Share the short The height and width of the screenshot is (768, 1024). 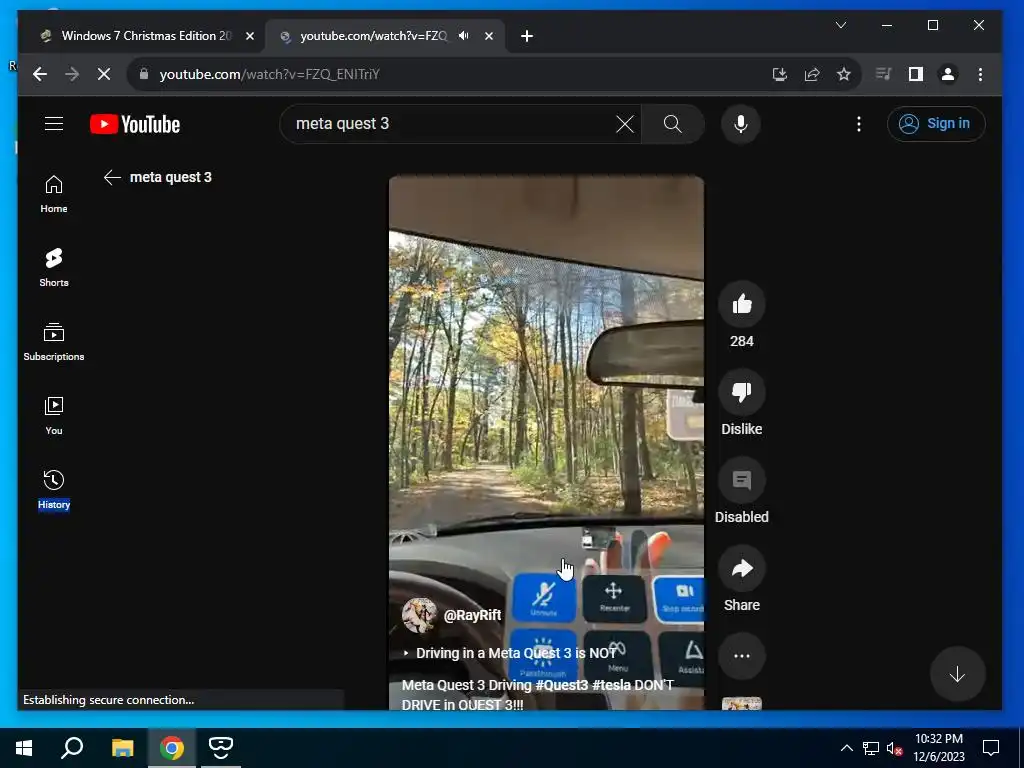point(741,568)
